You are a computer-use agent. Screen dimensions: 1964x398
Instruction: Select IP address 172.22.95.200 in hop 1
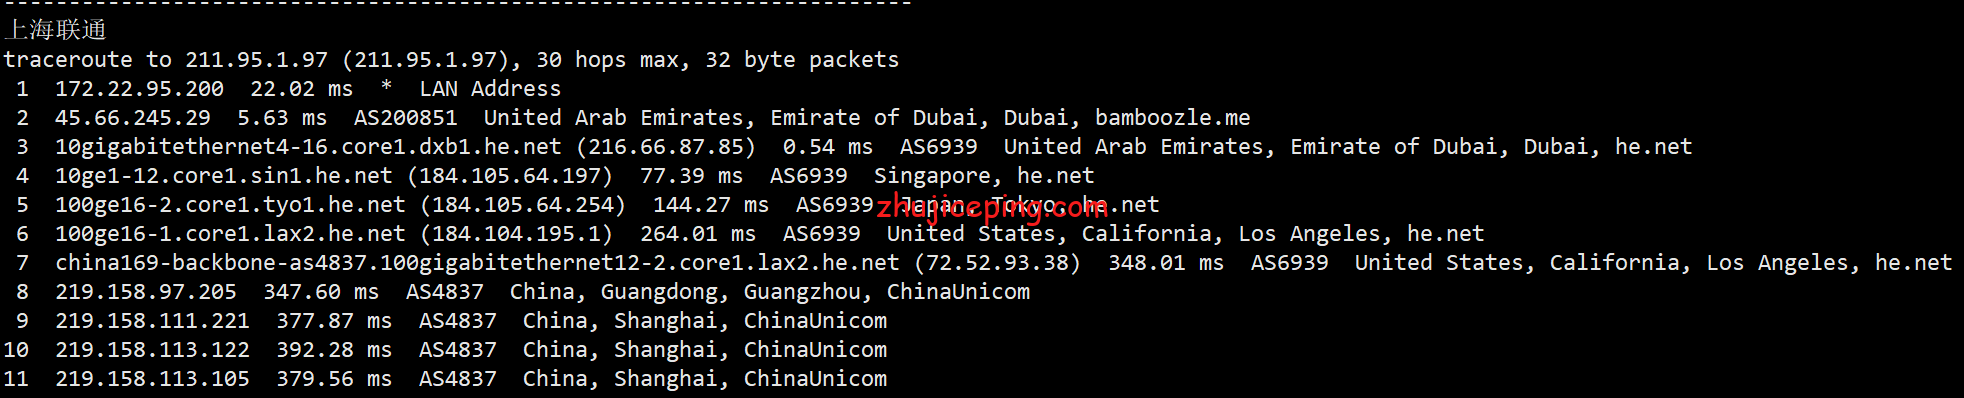coord(139,89)
